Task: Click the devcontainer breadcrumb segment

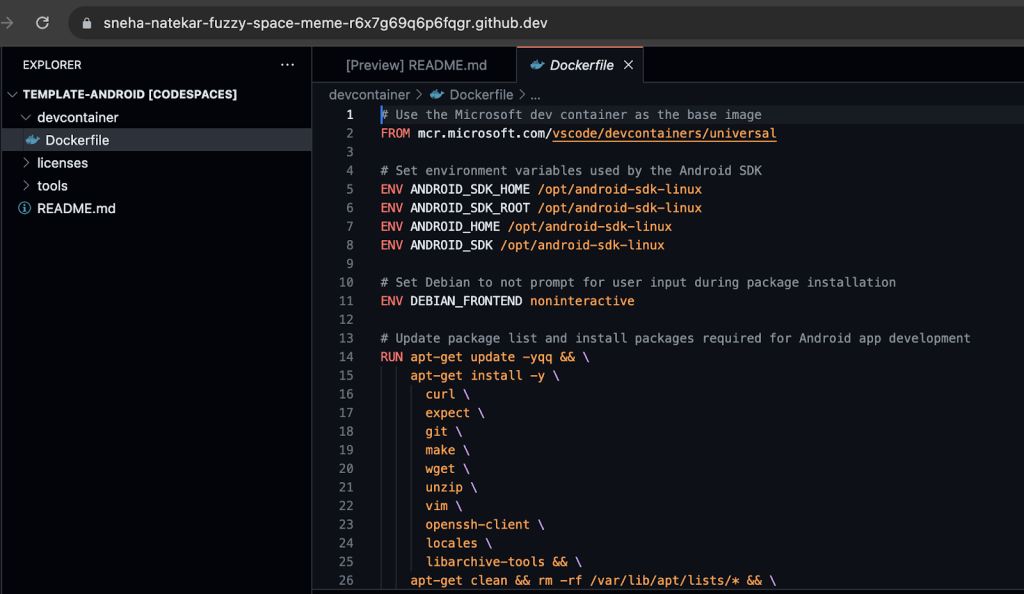Action: (369, 95)
